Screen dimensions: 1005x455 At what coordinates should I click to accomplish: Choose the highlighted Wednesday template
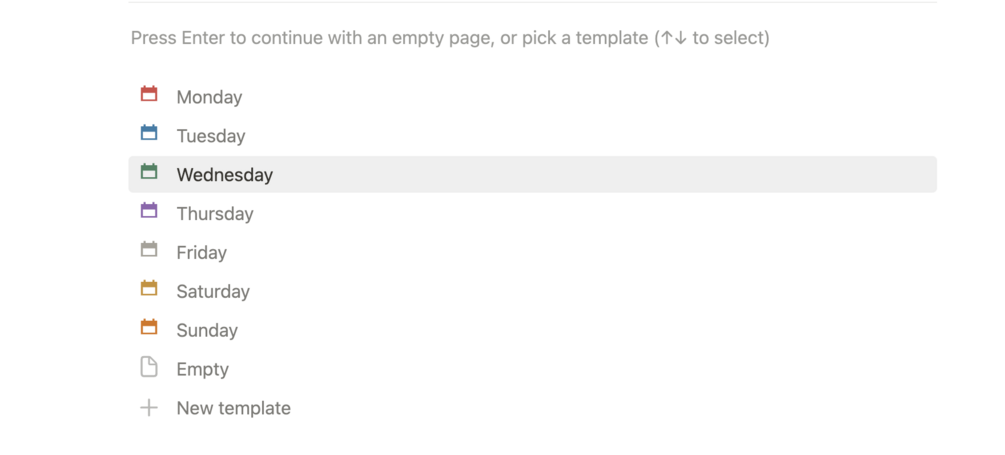(225, 175)
